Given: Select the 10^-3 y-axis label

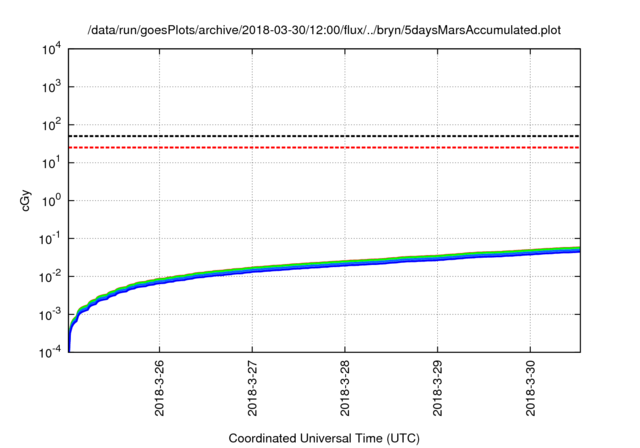Looking at the screenshot, I should click(50, 315).
